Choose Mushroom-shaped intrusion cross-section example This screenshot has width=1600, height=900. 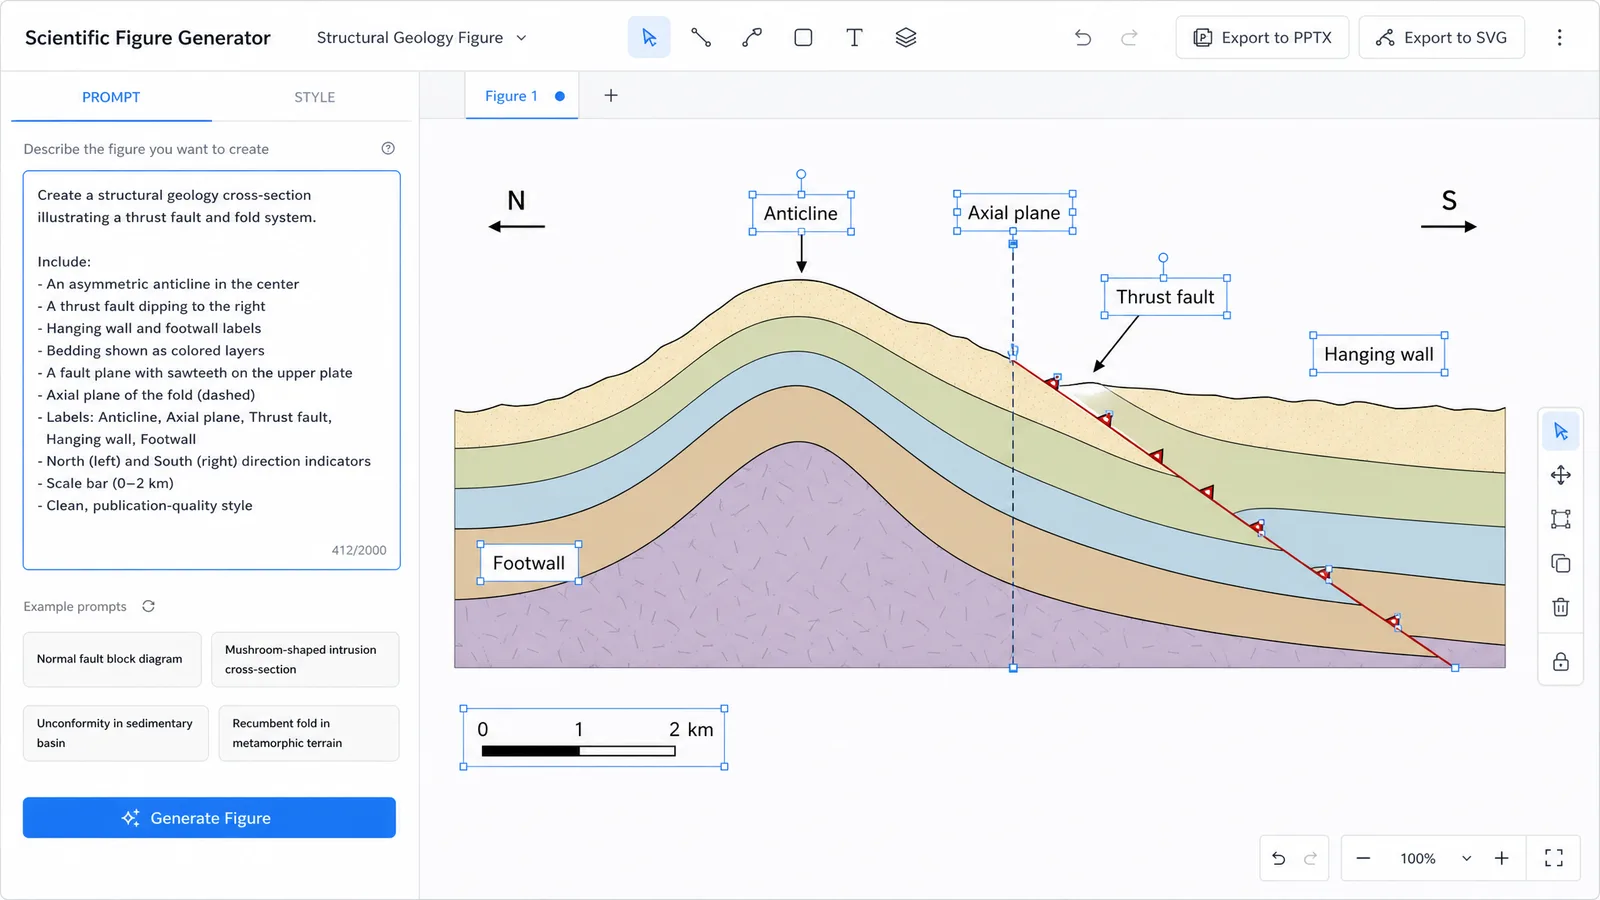click(x=305, y=659)
